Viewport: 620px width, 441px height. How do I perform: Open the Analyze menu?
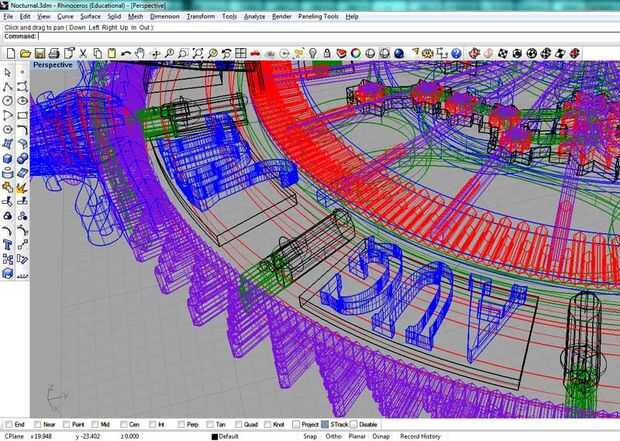tap(255, 17)
